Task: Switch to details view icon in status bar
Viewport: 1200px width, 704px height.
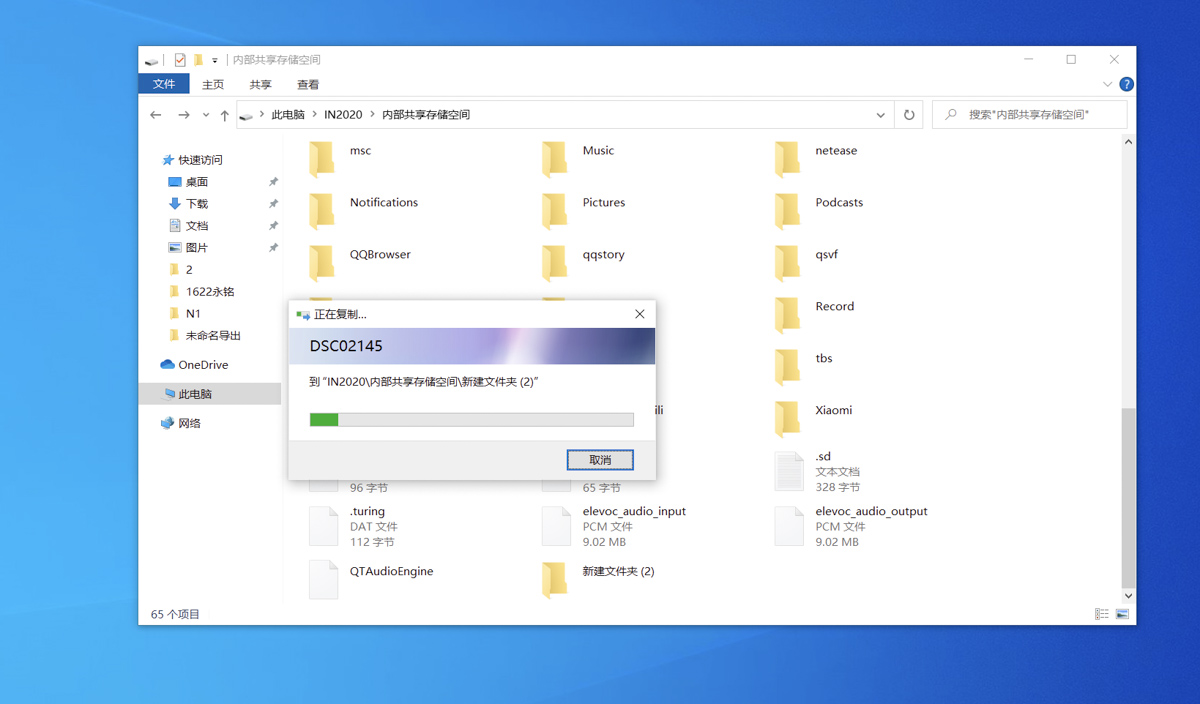Action: click(x=1101, y=614)
